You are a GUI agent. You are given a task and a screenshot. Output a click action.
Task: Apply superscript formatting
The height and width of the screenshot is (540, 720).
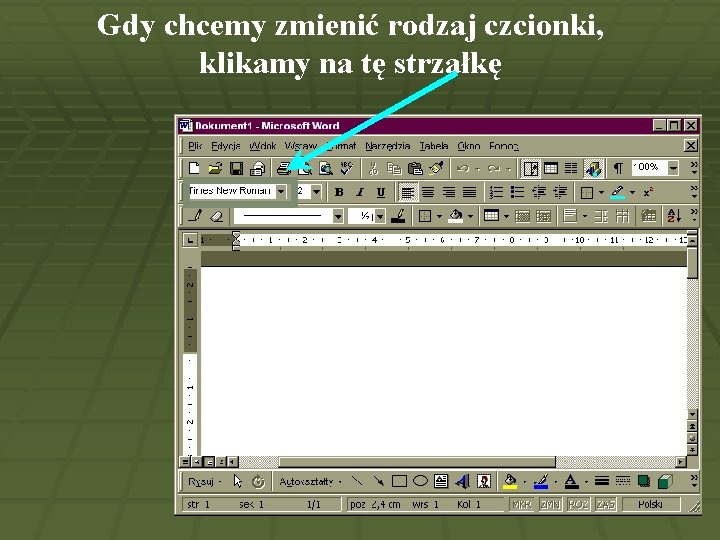pyautogui.click(x=648, y=192)
